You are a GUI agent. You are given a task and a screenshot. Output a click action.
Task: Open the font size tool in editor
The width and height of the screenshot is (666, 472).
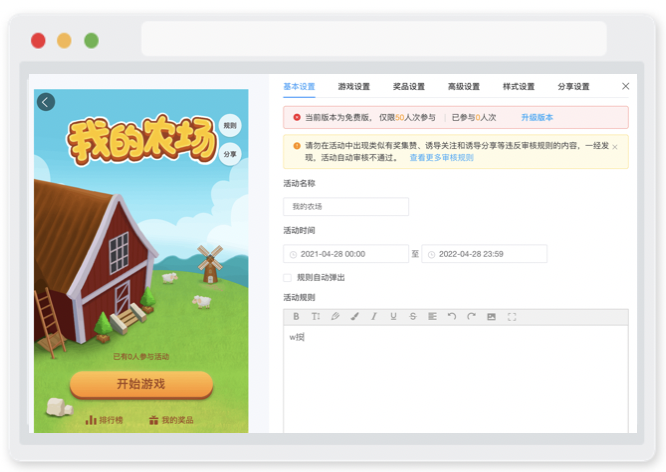[x=316, y=317]
